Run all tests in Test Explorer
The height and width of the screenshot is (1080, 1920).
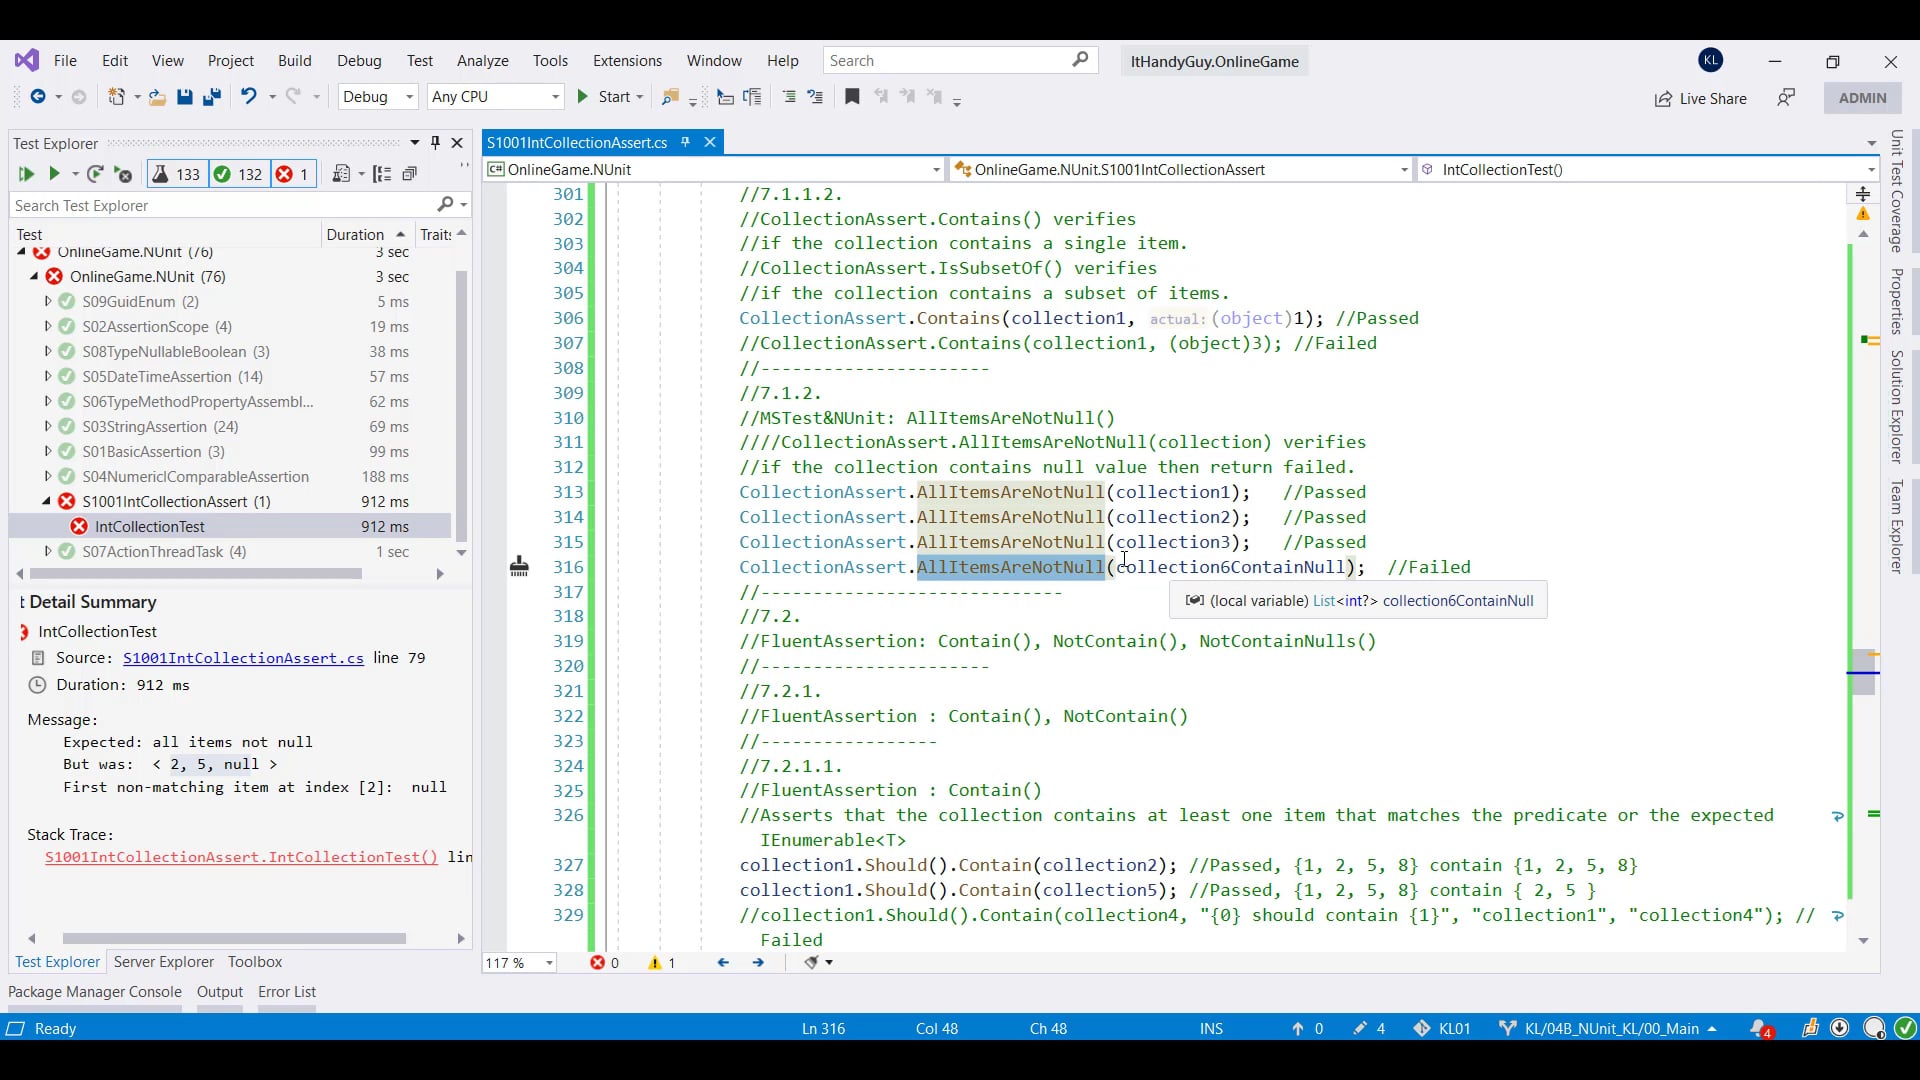click(26, 174)
